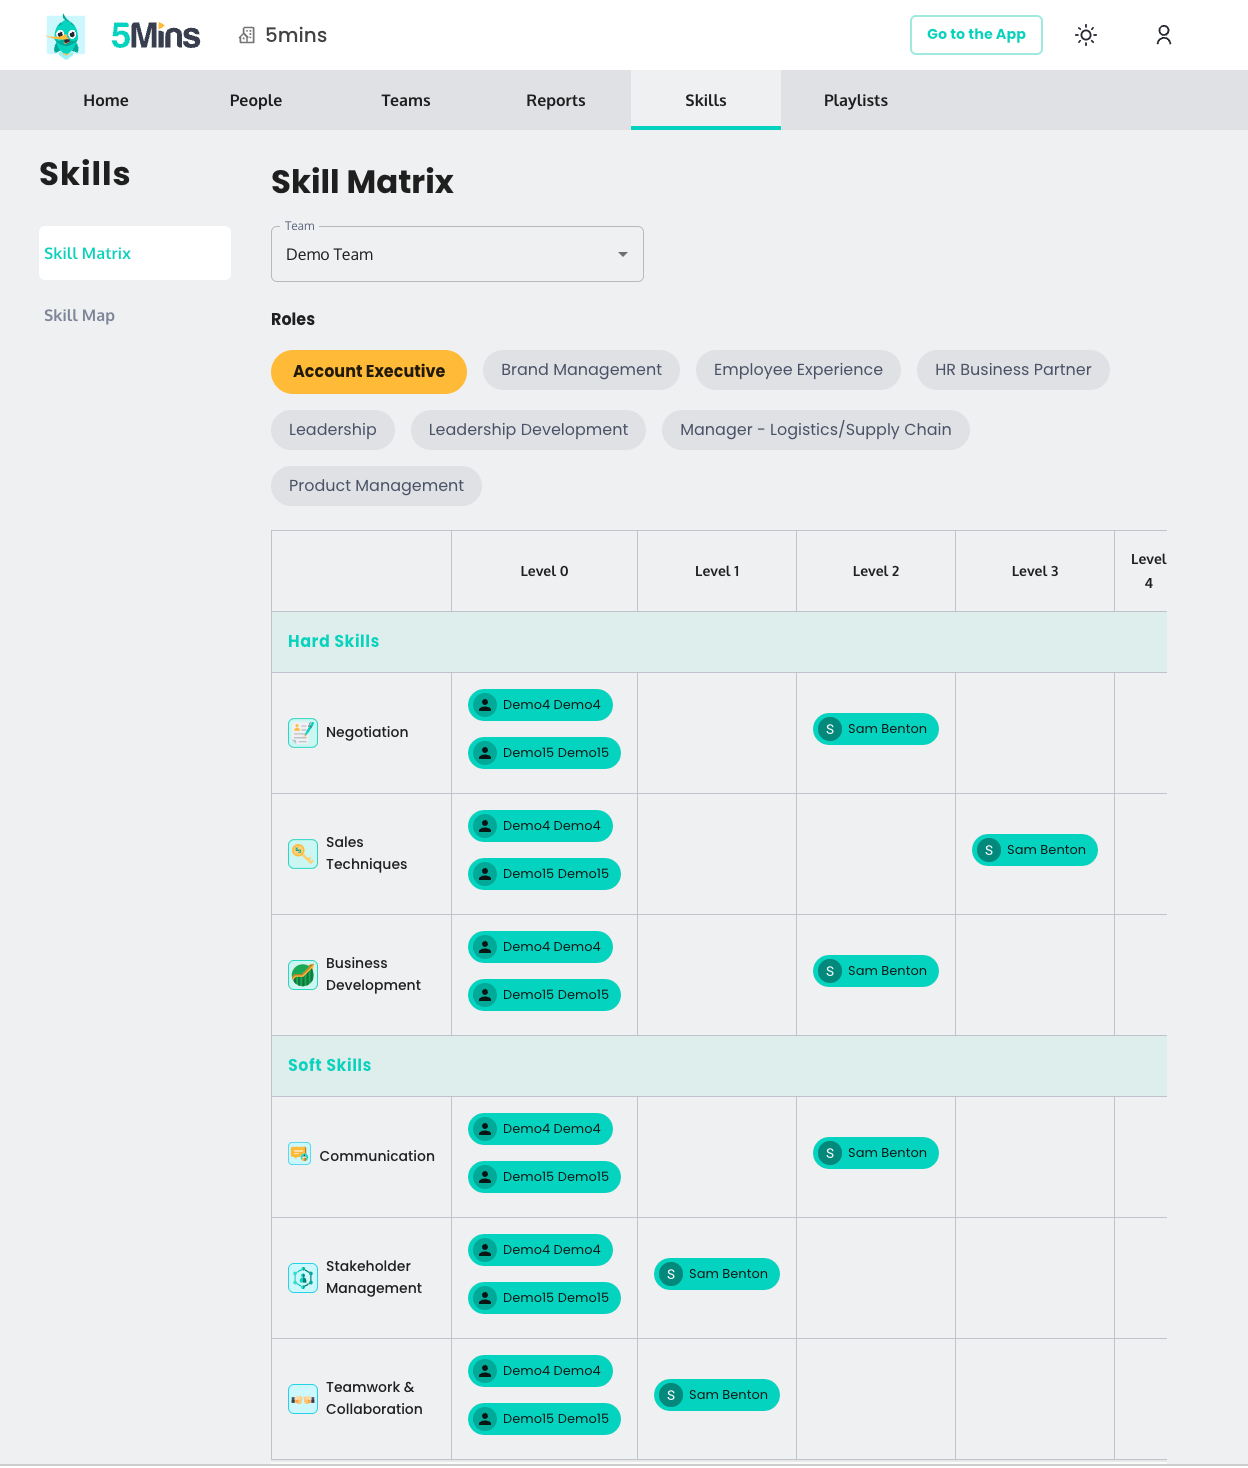Open the user profile icon

pyautogui.click(x=1163, y=35)
